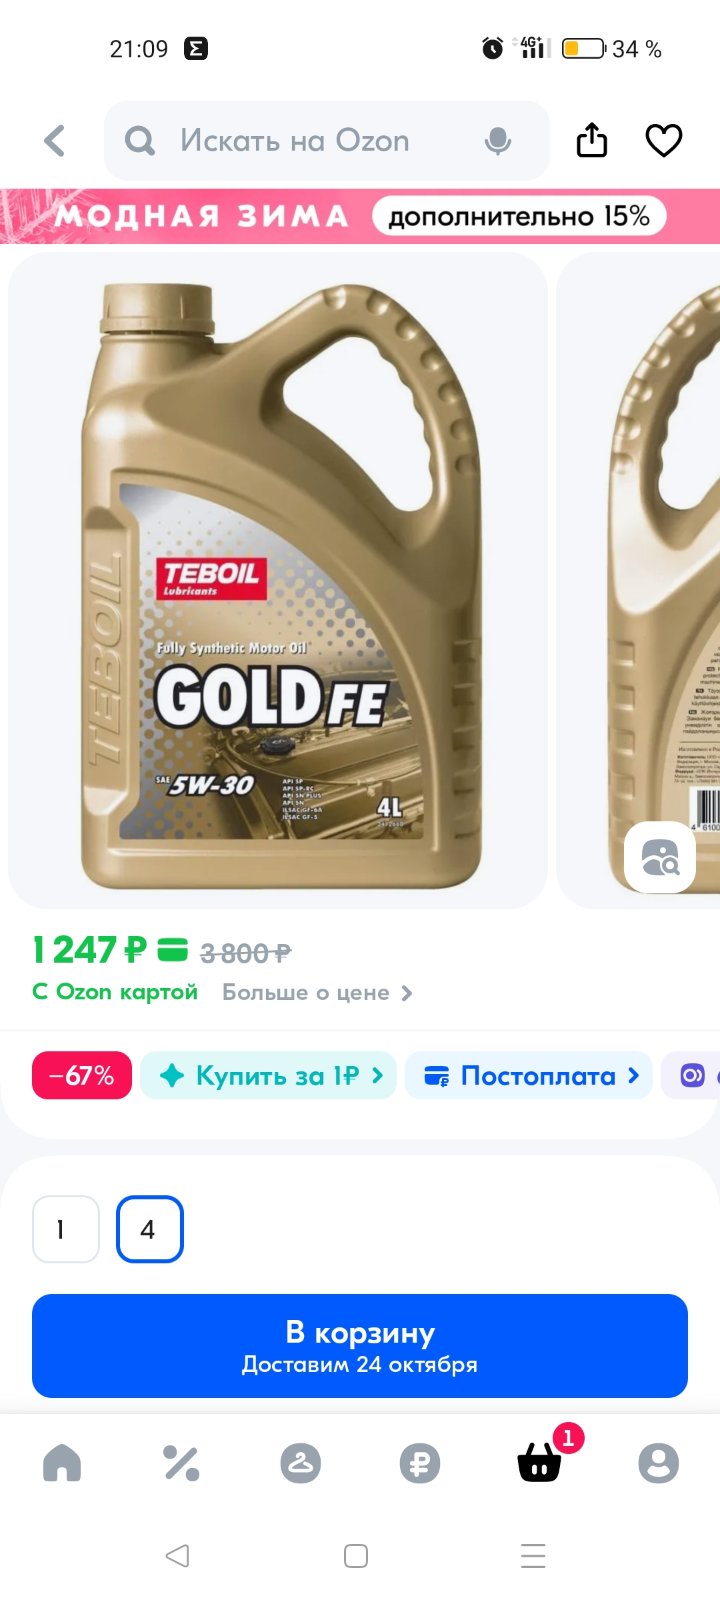The height and width of the screenshot is (1600, 720).
Task: Add to cart with "В корзину" button
Action: [x=360, y=1346]
